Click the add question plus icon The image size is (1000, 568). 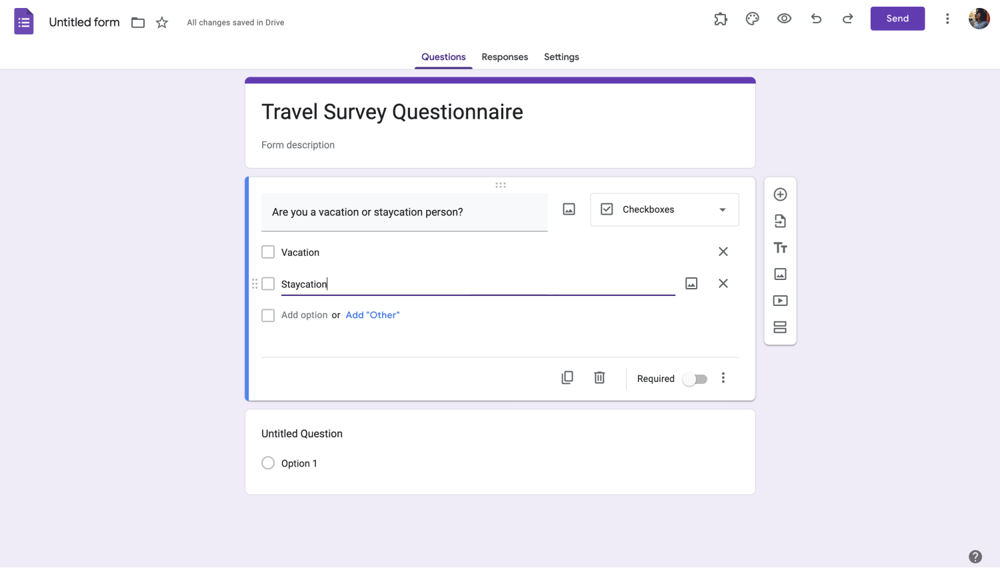point(780,194)
